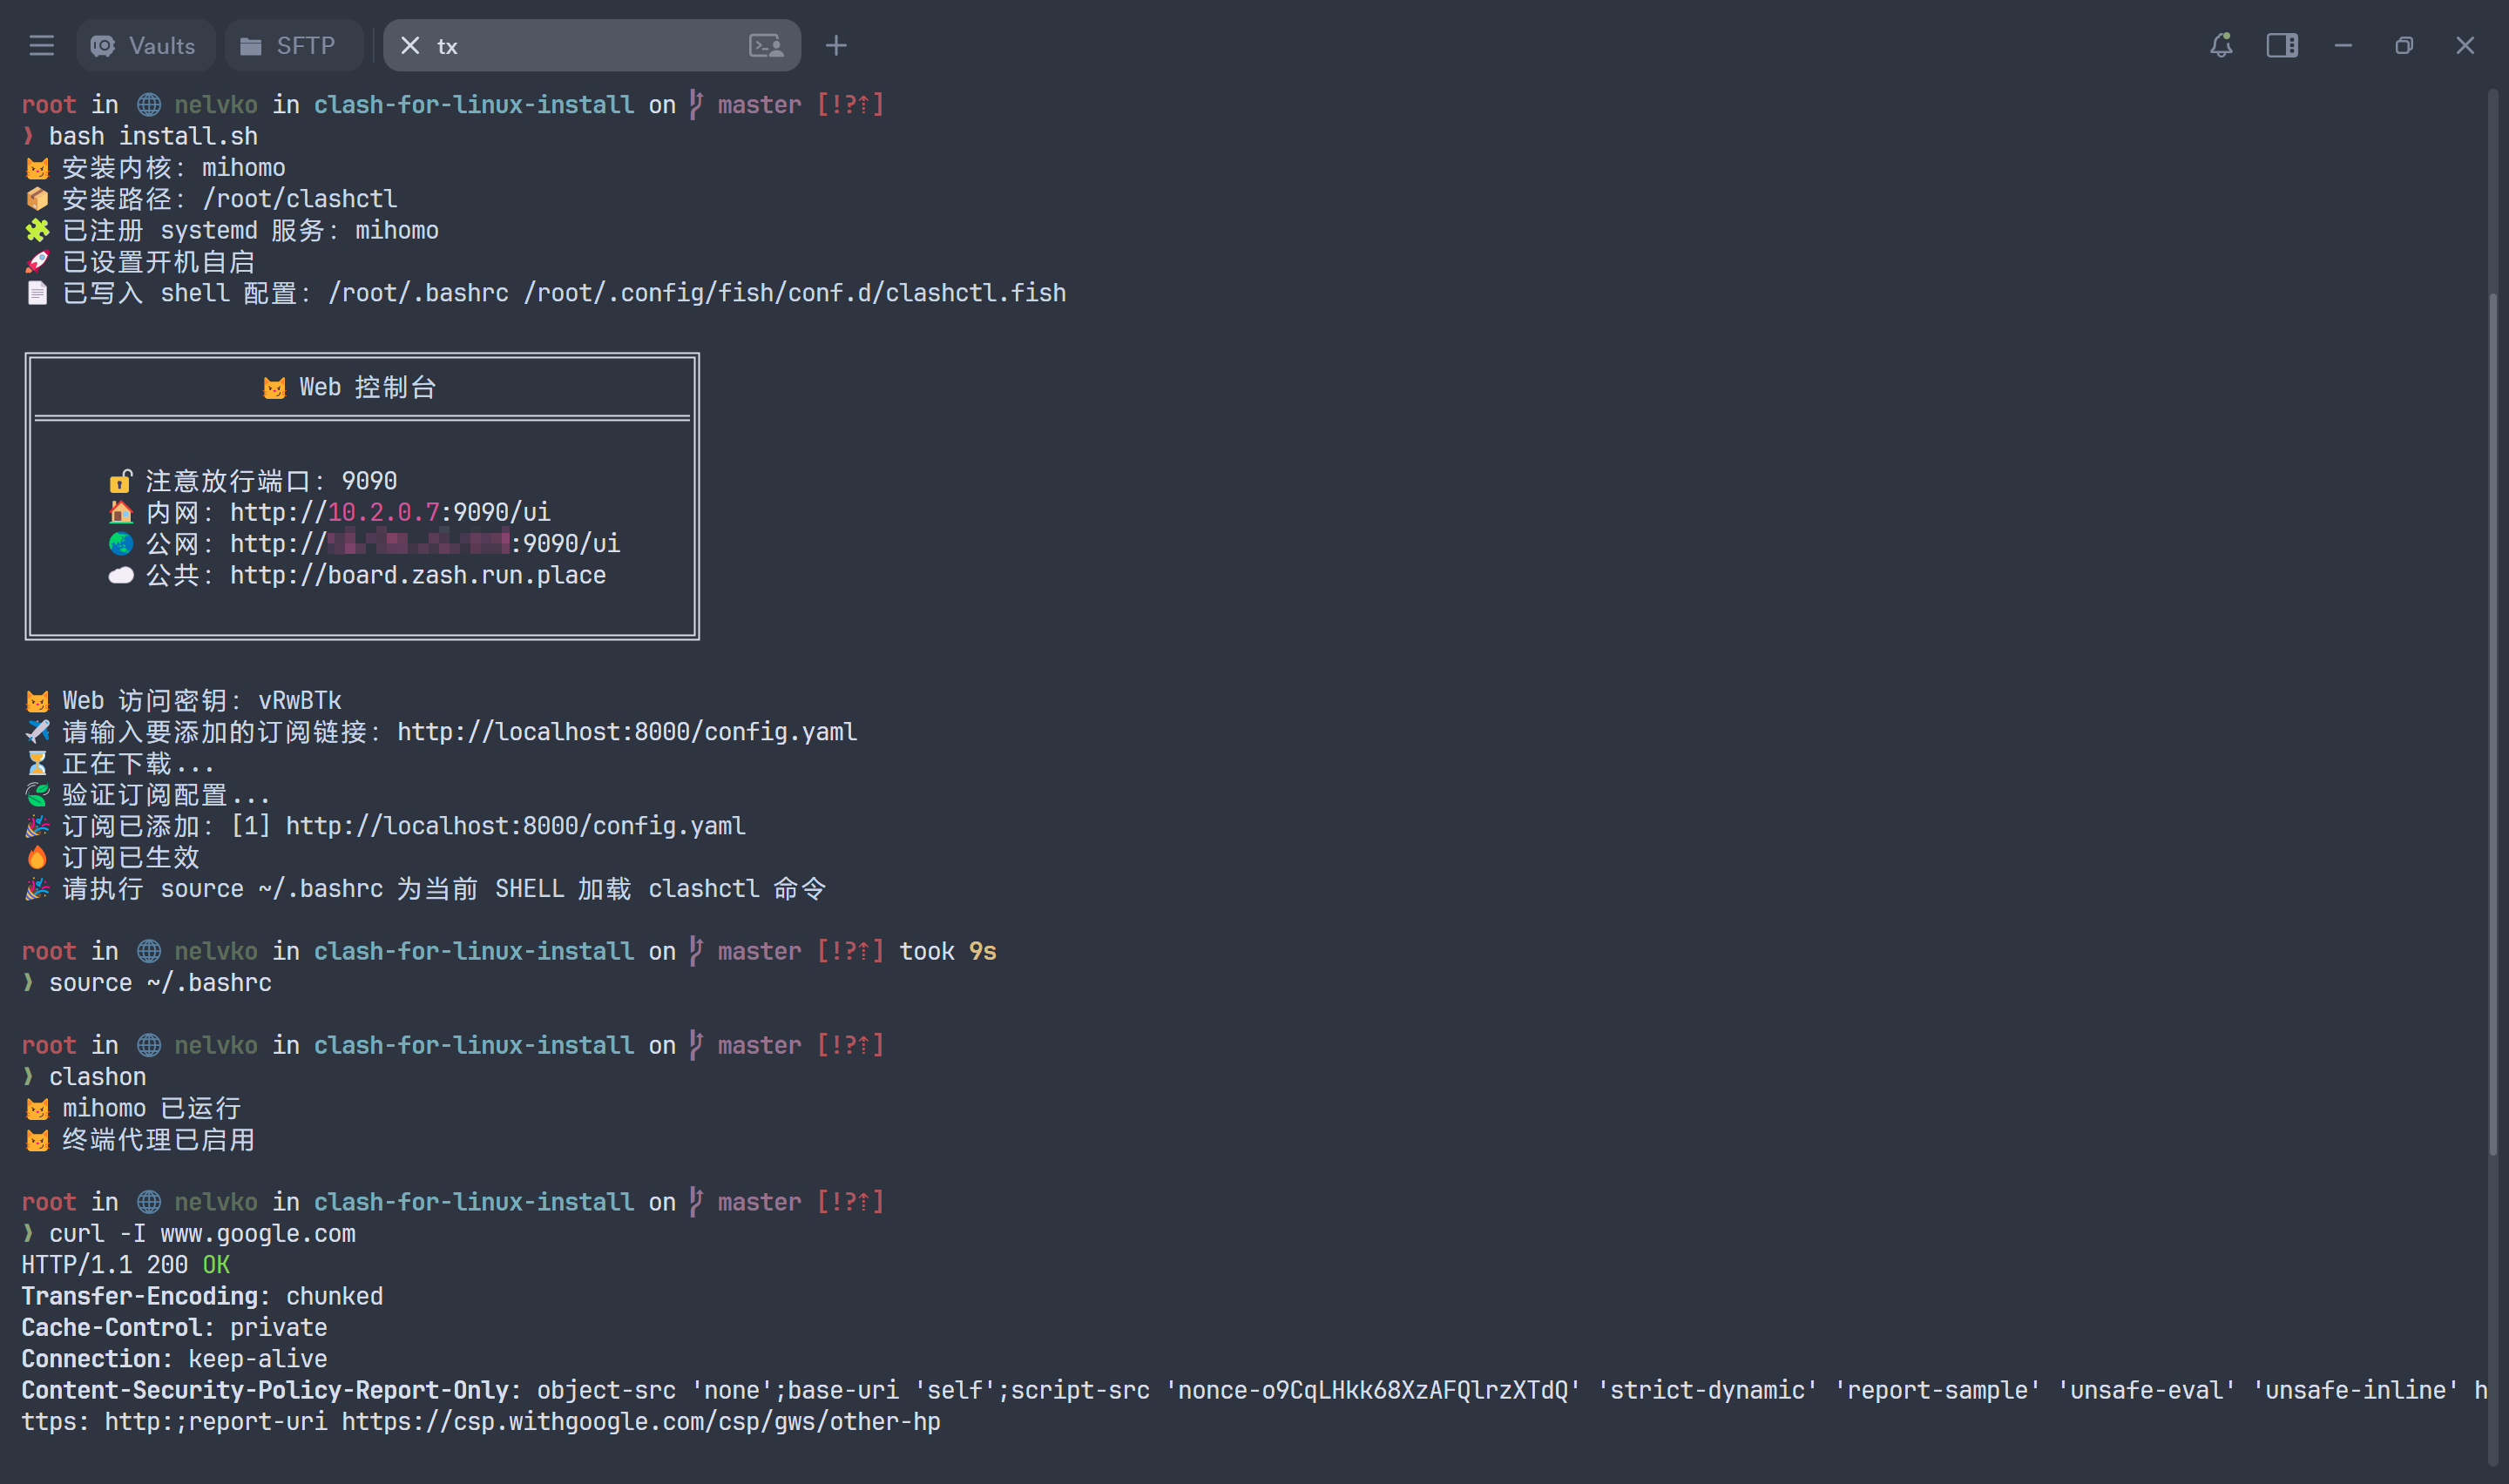2509x1484 pixels.
Task: Click the csp.withgoogle.com report URI
Action: pos(641,1422)
